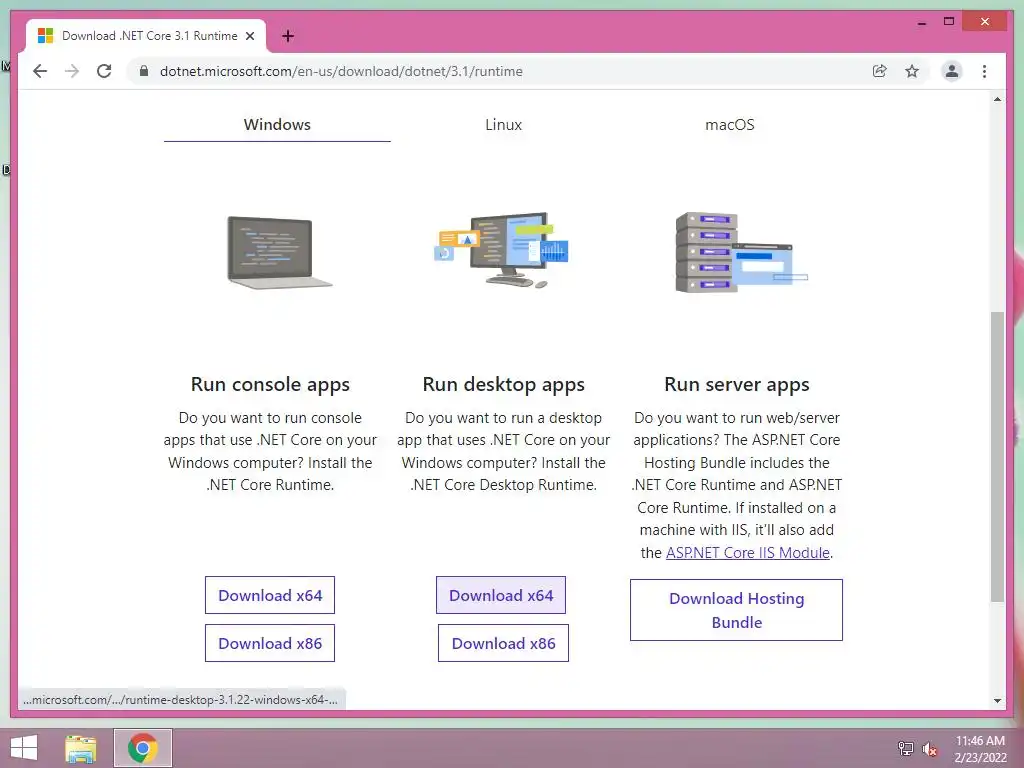Open the Windows Start menu
The image size is (1024, 768).
tap(24, 748)
